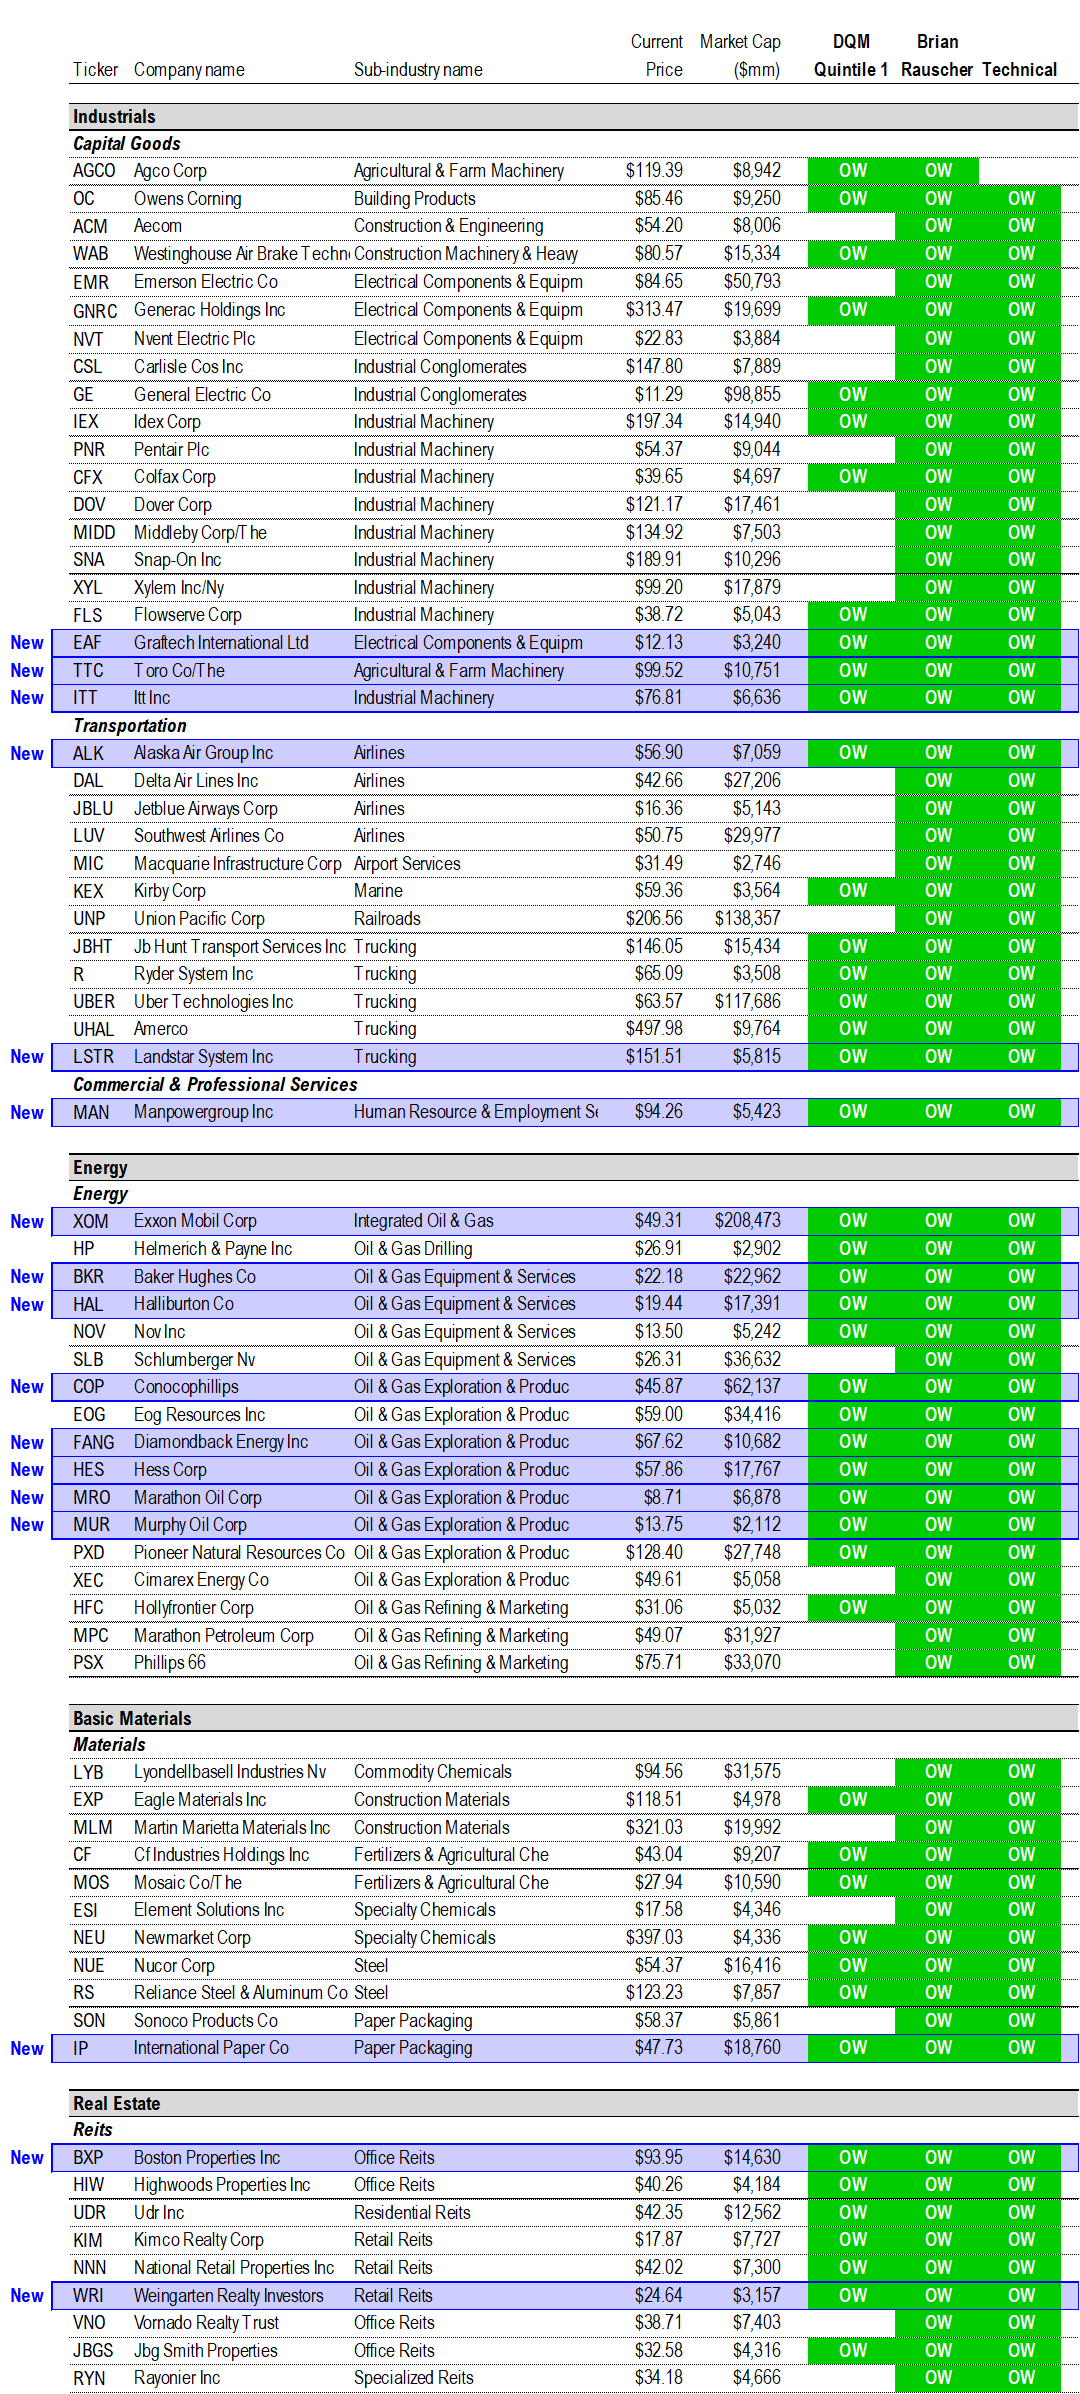Click the UBER ticker cell

(94, 1002)
